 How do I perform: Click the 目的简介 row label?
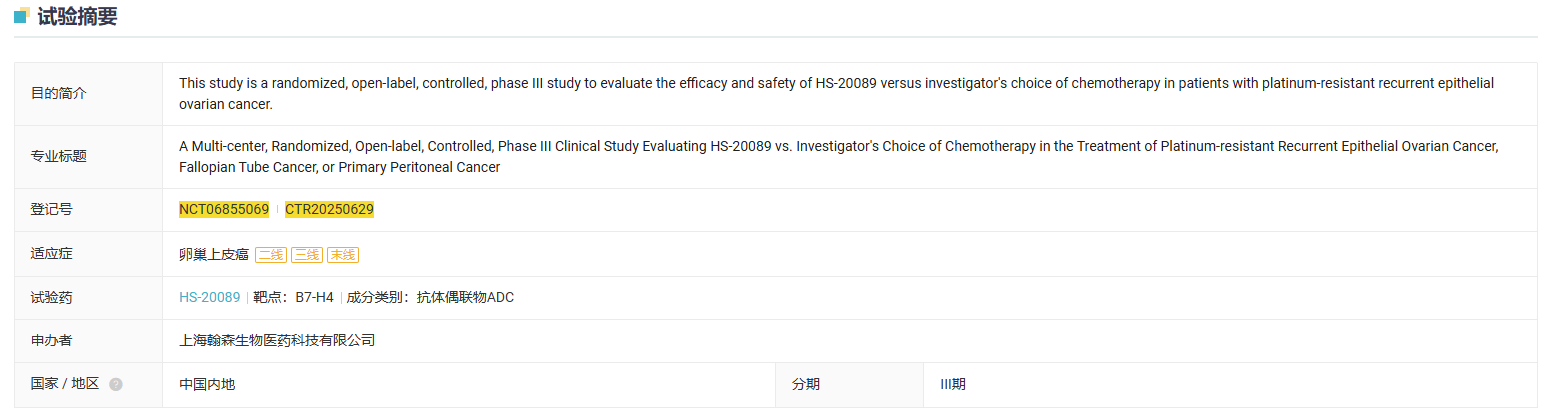pos(59,93)
